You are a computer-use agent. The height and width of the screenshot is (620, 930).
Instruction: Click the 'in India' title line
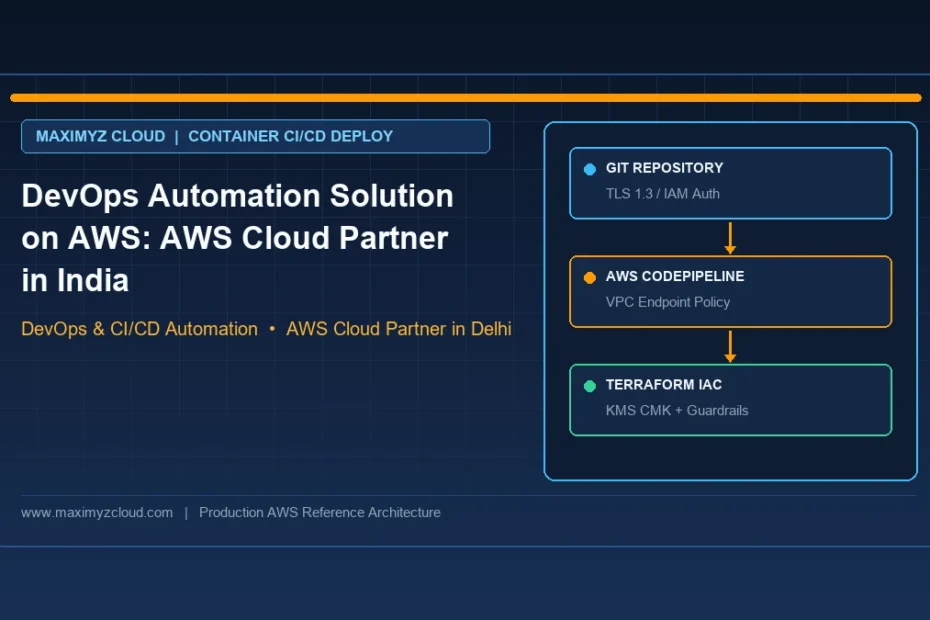click(x=75, y=280)
